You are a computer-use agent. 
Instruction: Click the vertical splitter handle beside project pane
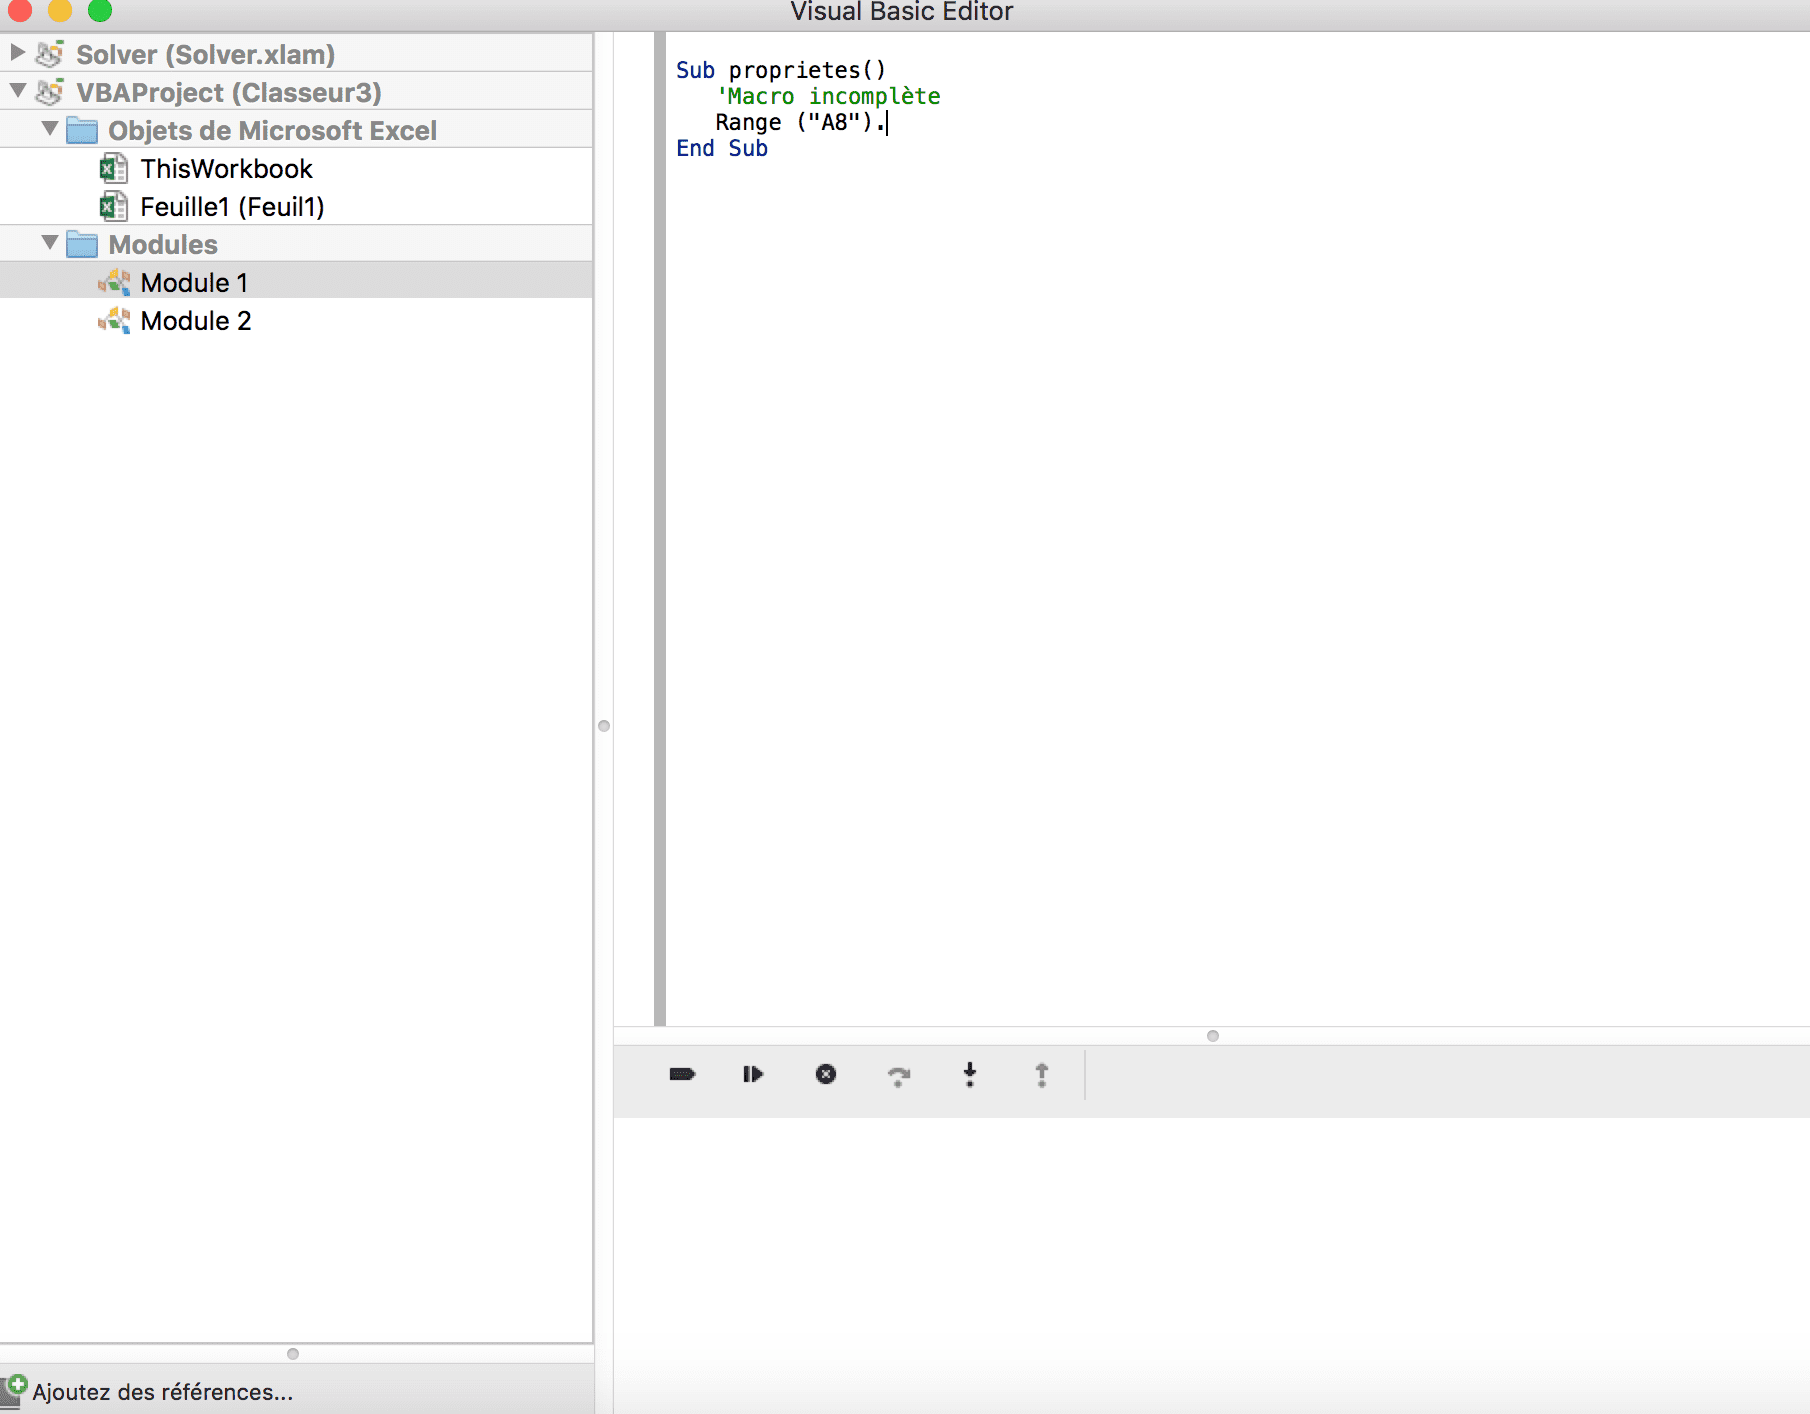click(604, 726)
